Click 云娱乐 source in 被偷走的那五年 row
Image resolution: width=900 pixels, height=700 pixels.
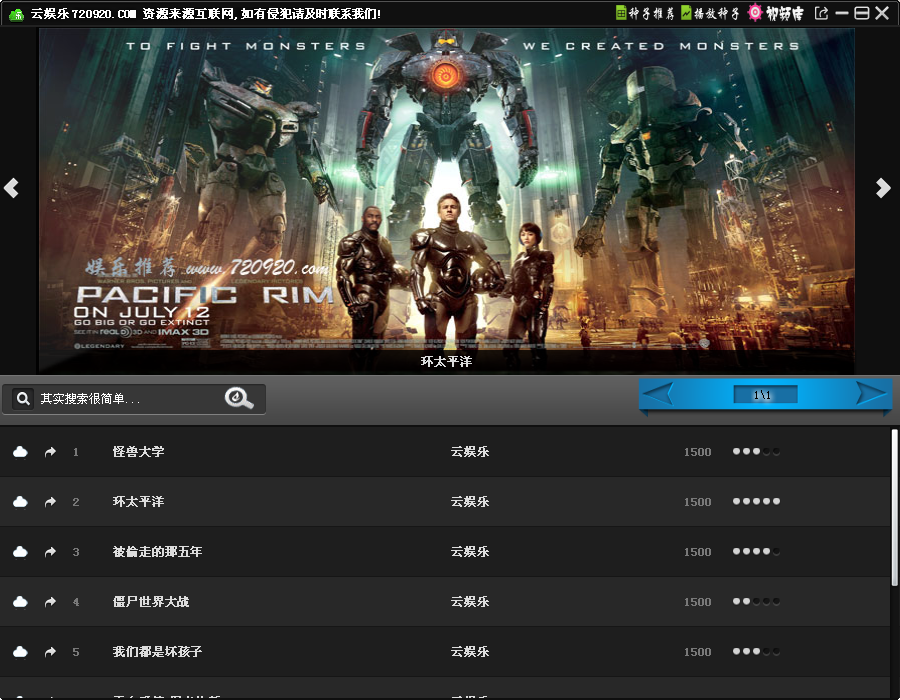coord(470,551)
